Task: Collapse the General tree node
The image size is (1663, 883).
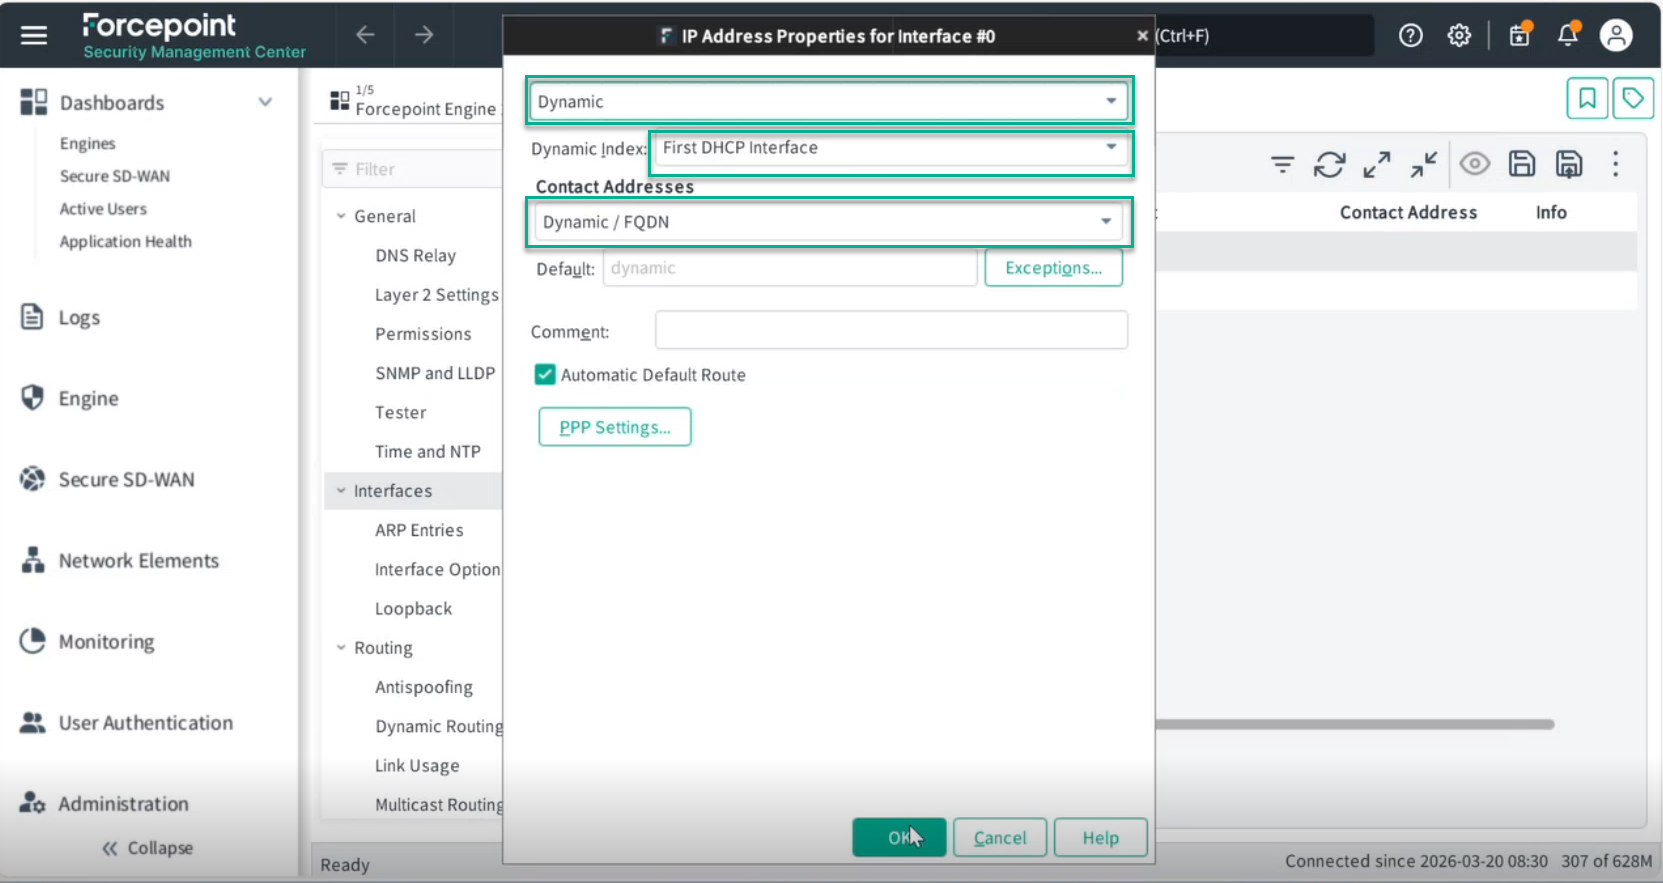Action: [x=341, y=216]
